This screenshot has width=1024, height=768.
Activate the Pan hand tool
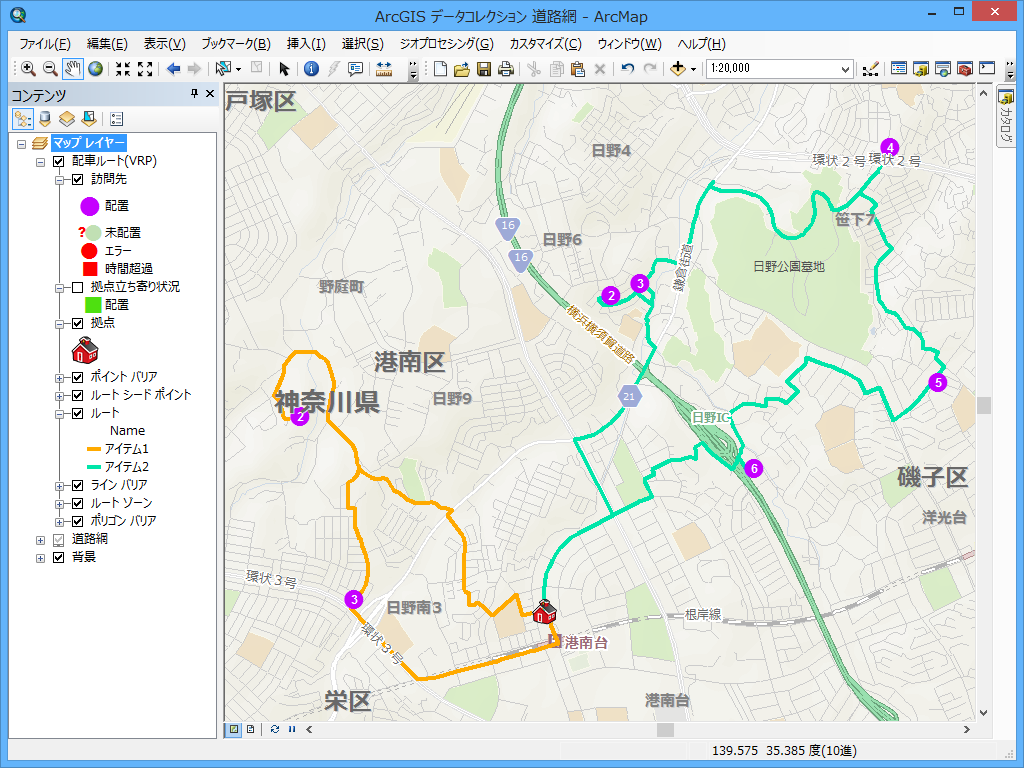72,69
